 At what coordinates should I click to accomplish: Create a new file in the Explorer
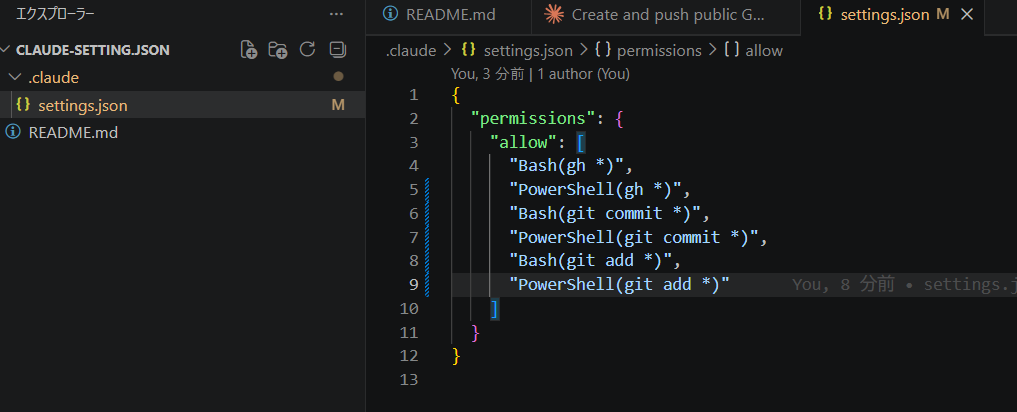coord(249,50)
